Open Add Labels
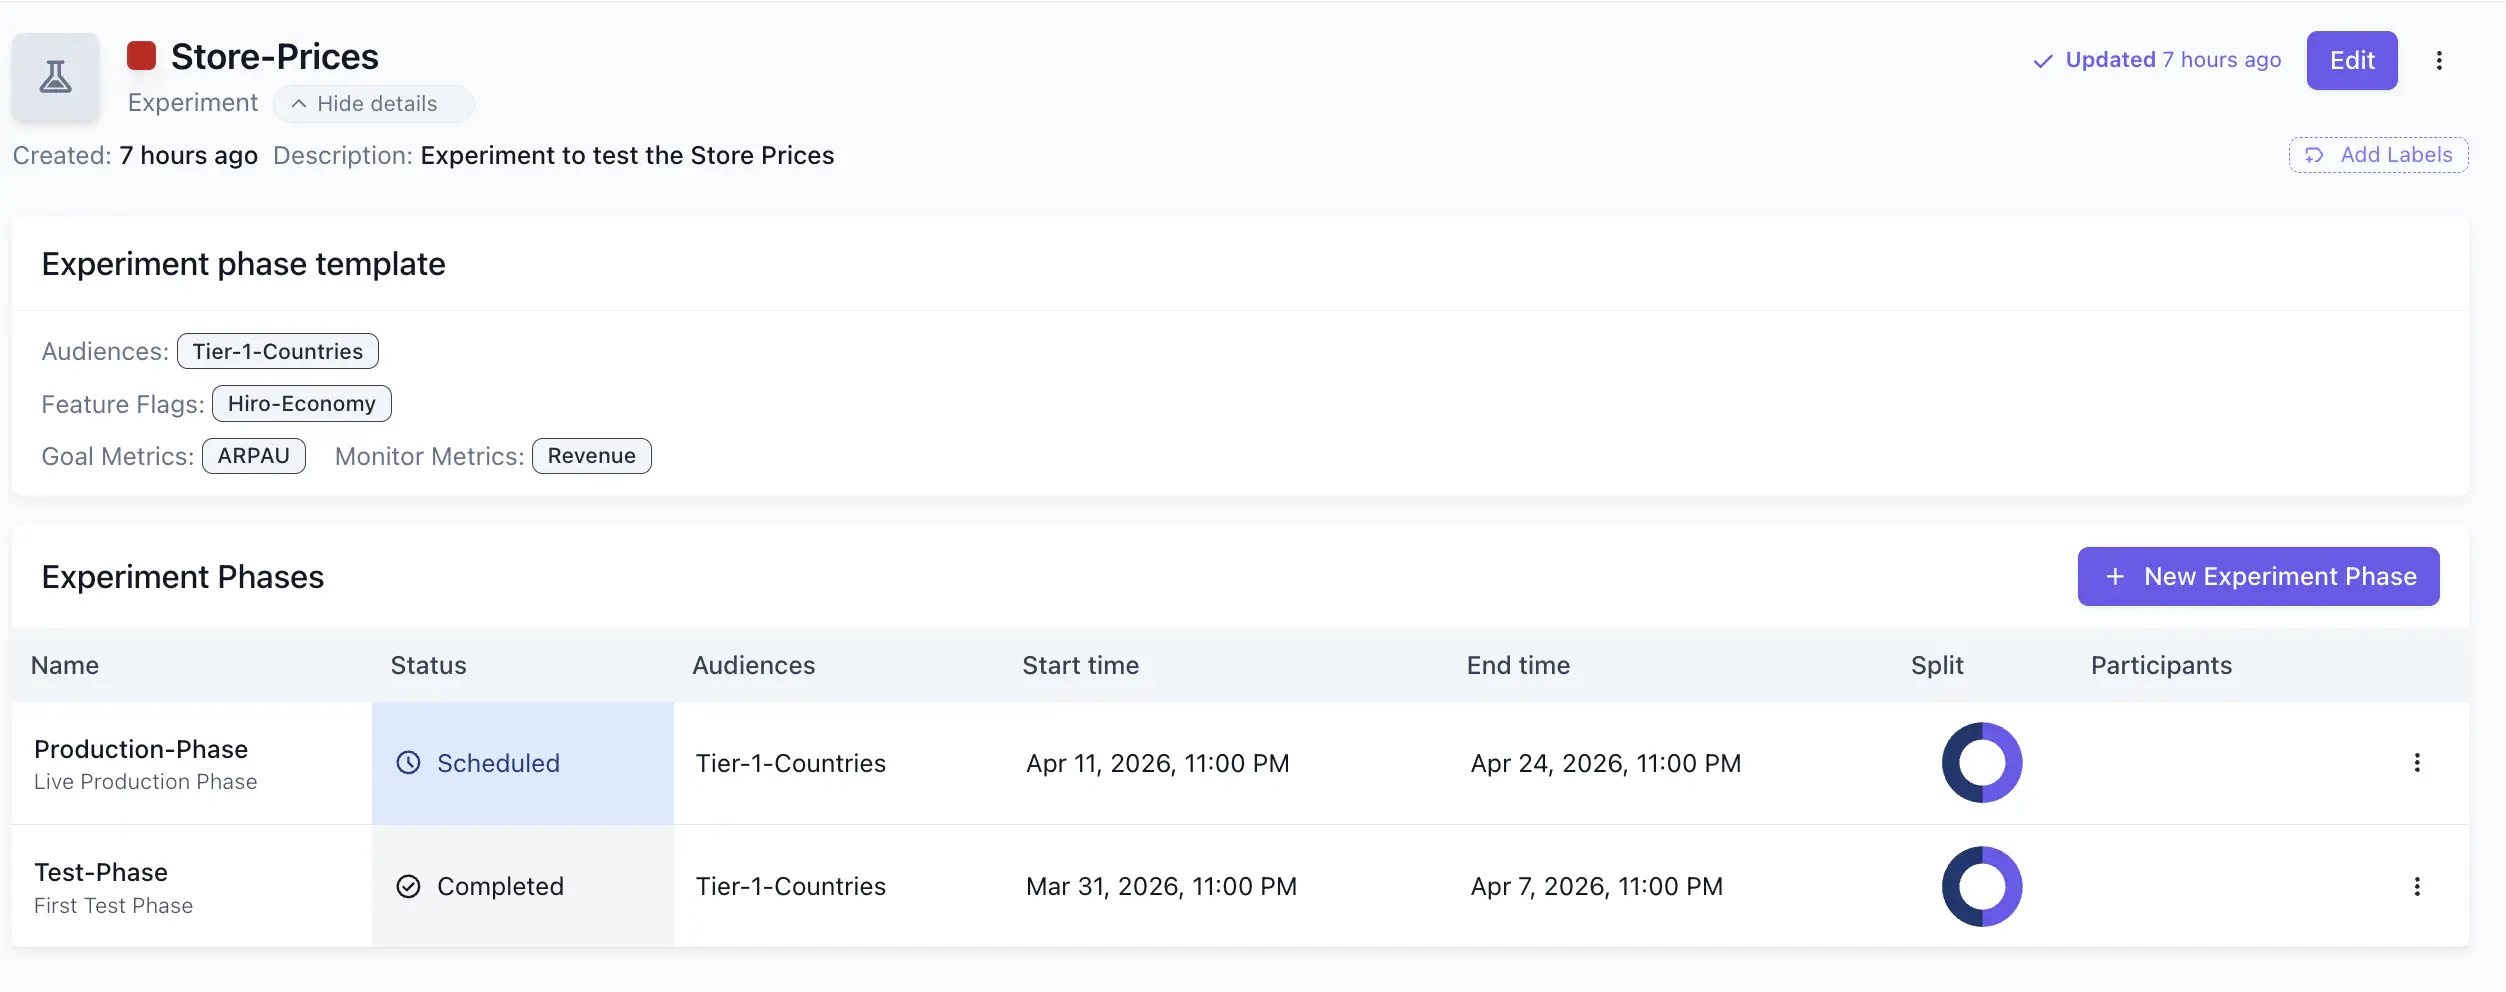 click(2378, 155)
